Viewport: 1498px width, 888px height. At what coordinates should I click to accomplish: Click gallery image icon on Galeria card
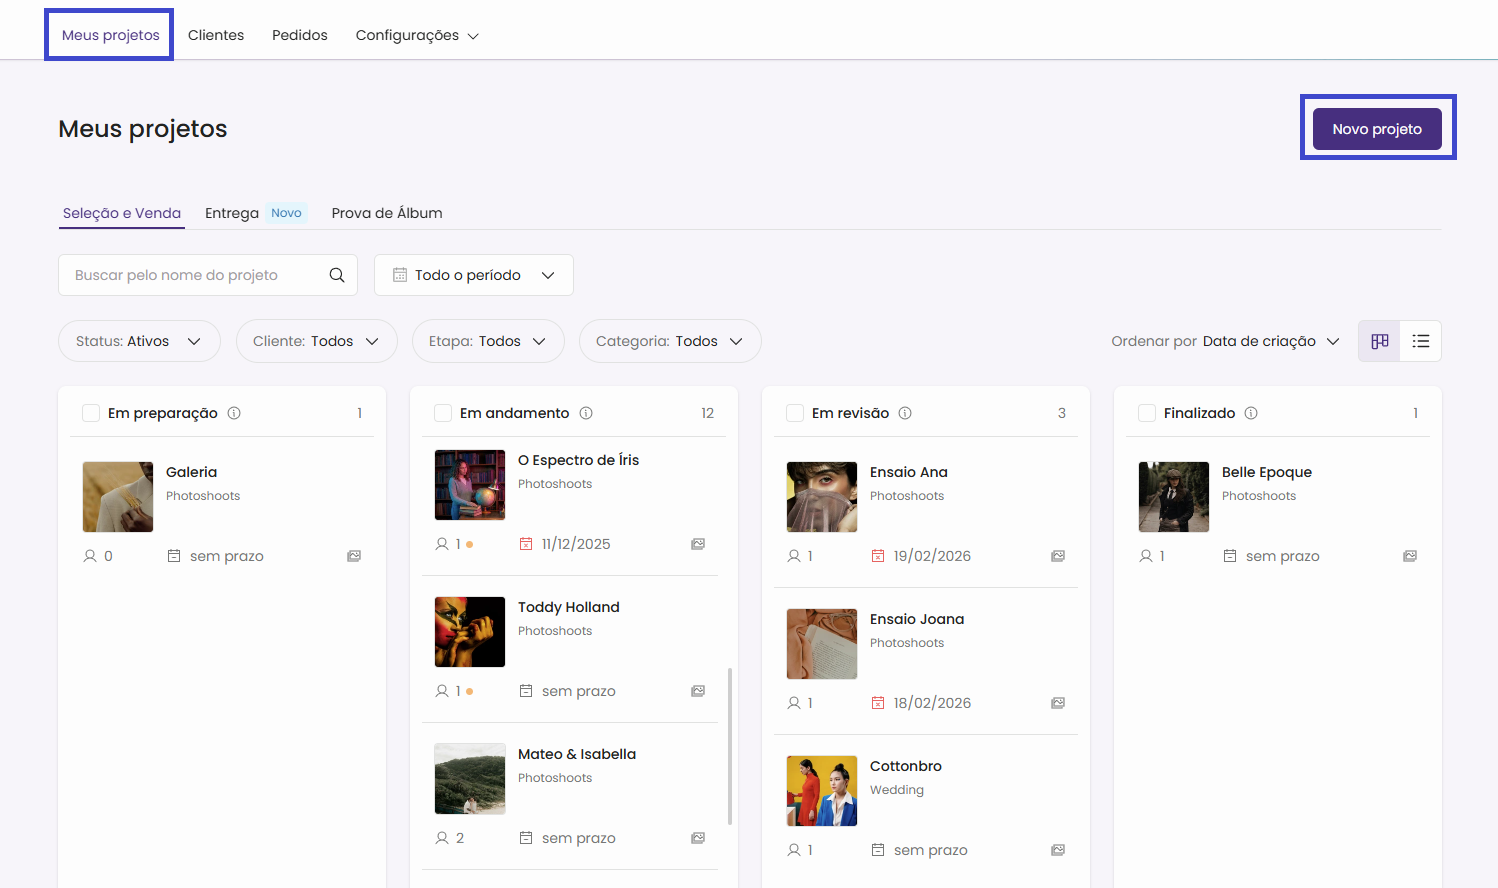click(354, 556)
